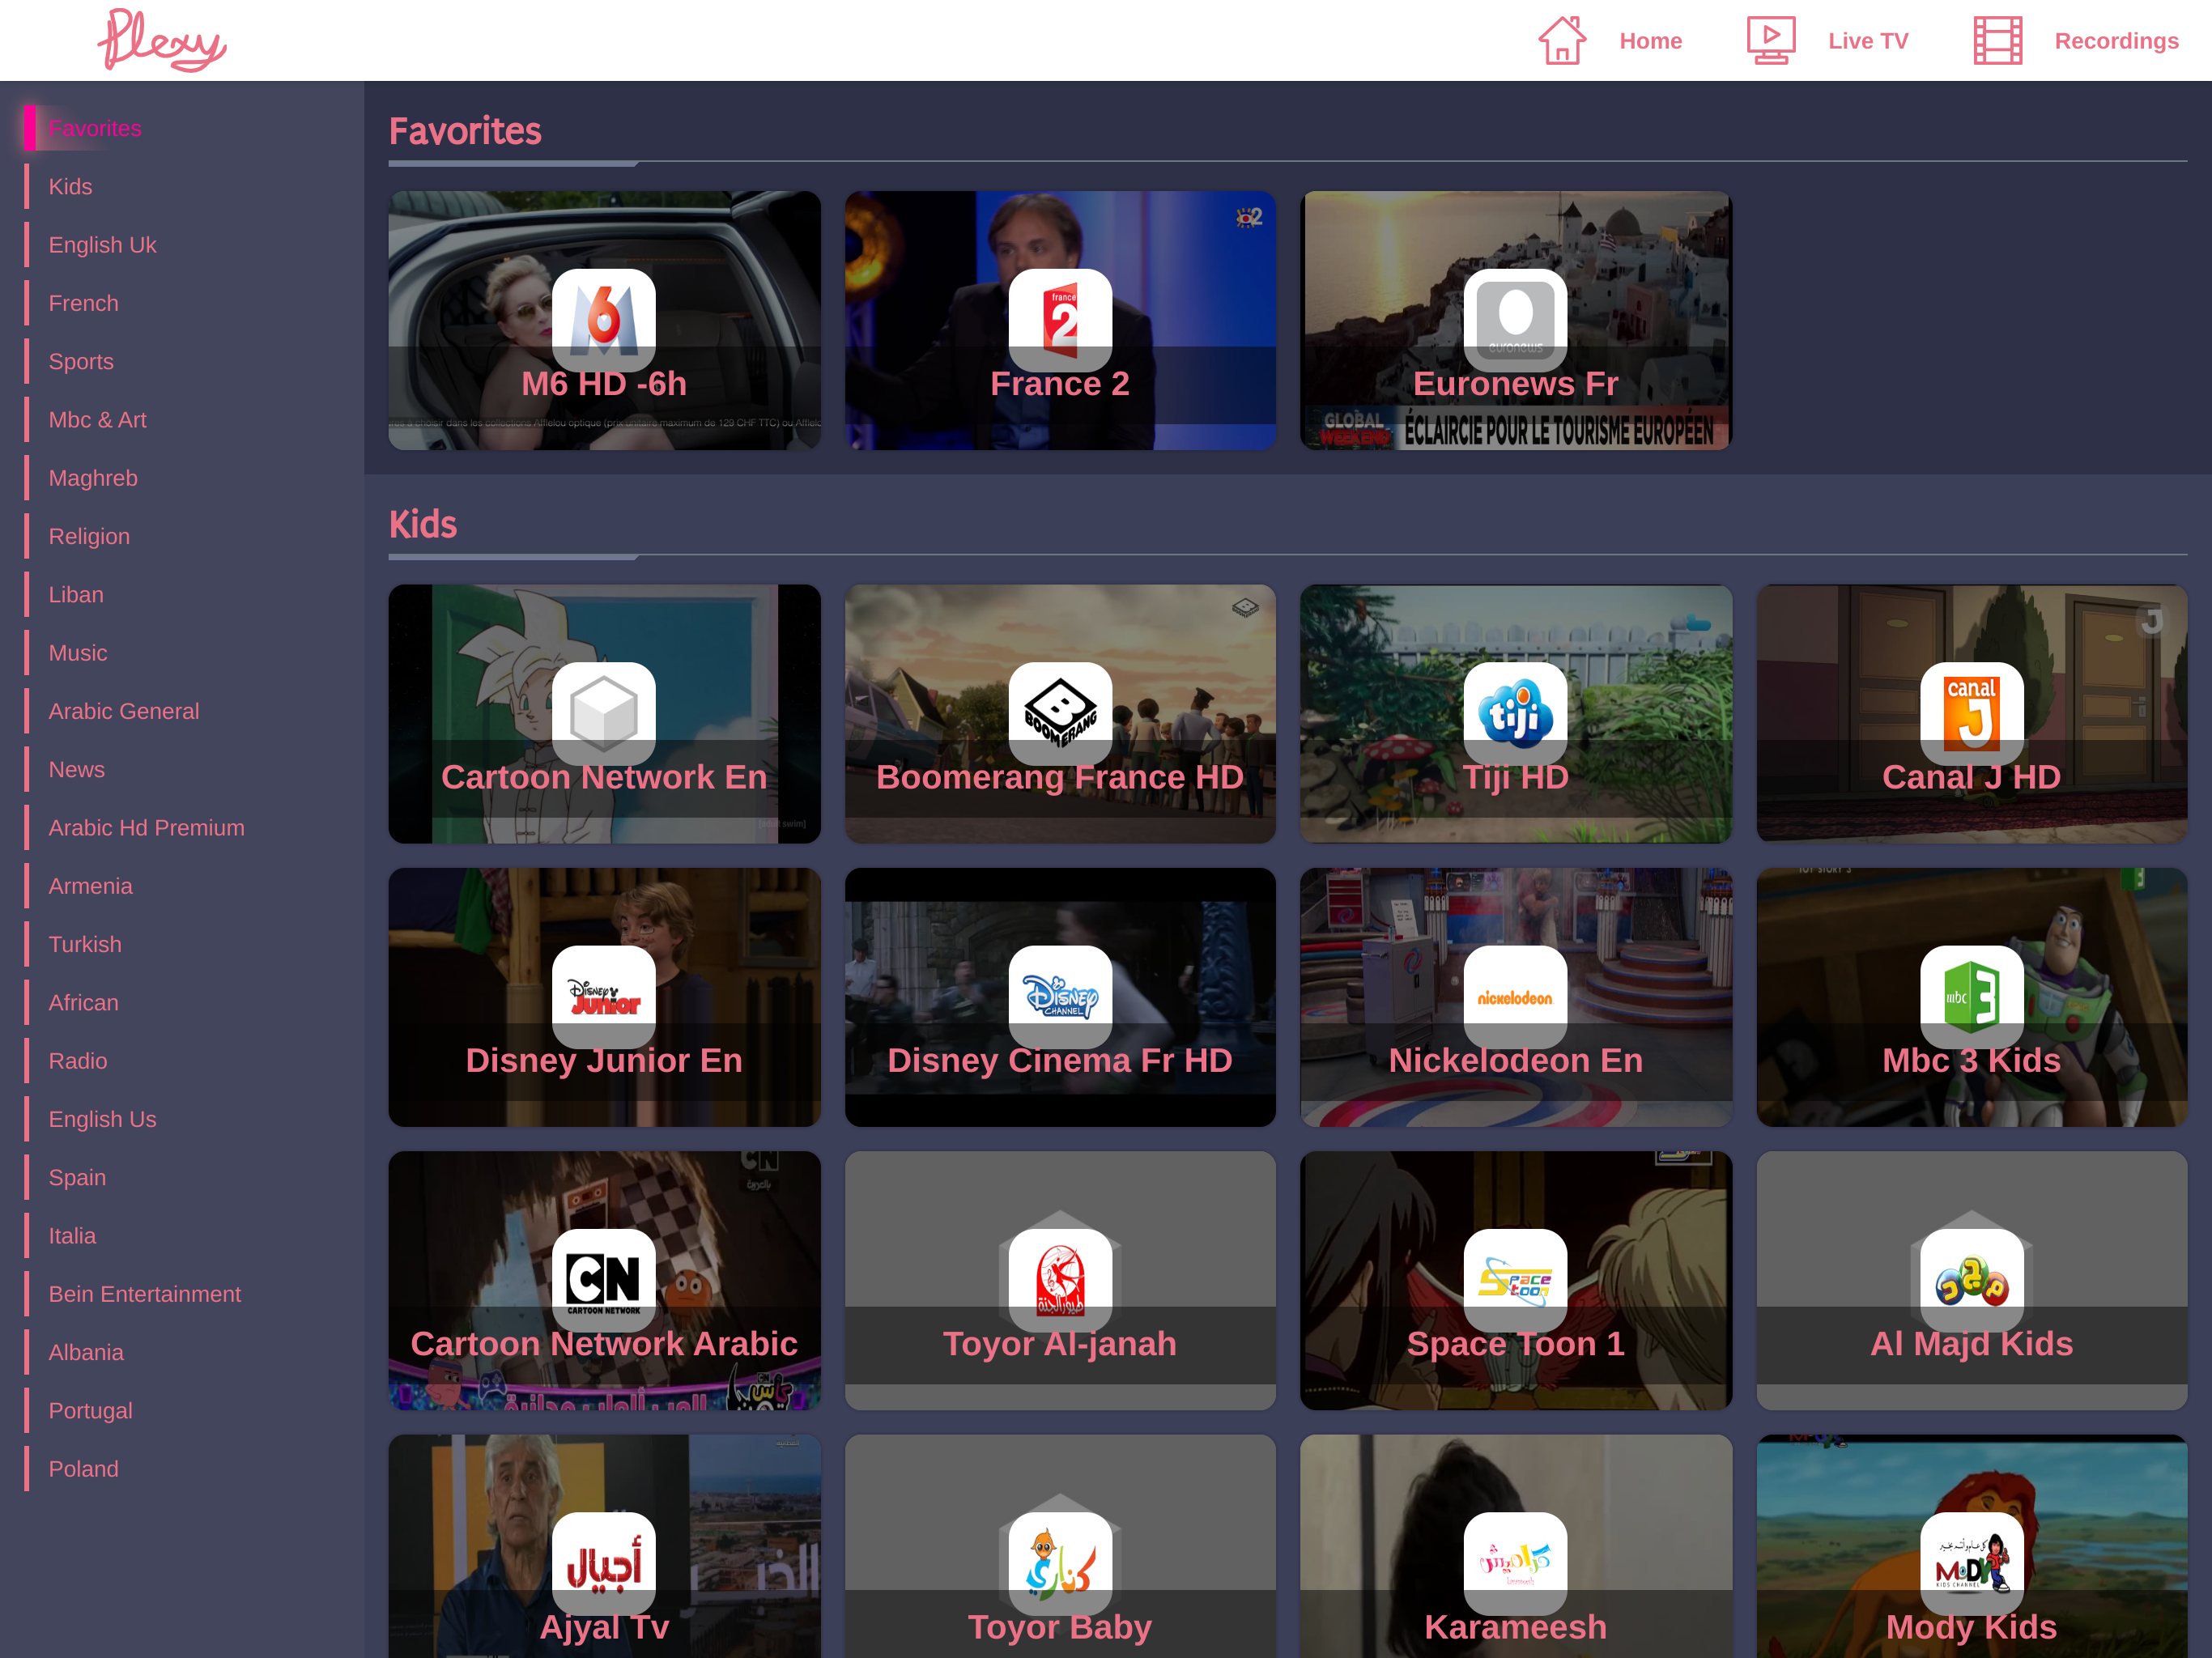This screenshot has height=1658, width=2212.
Task: Go to the Bein Entertainment category
Action: (x=144, y=1294)
